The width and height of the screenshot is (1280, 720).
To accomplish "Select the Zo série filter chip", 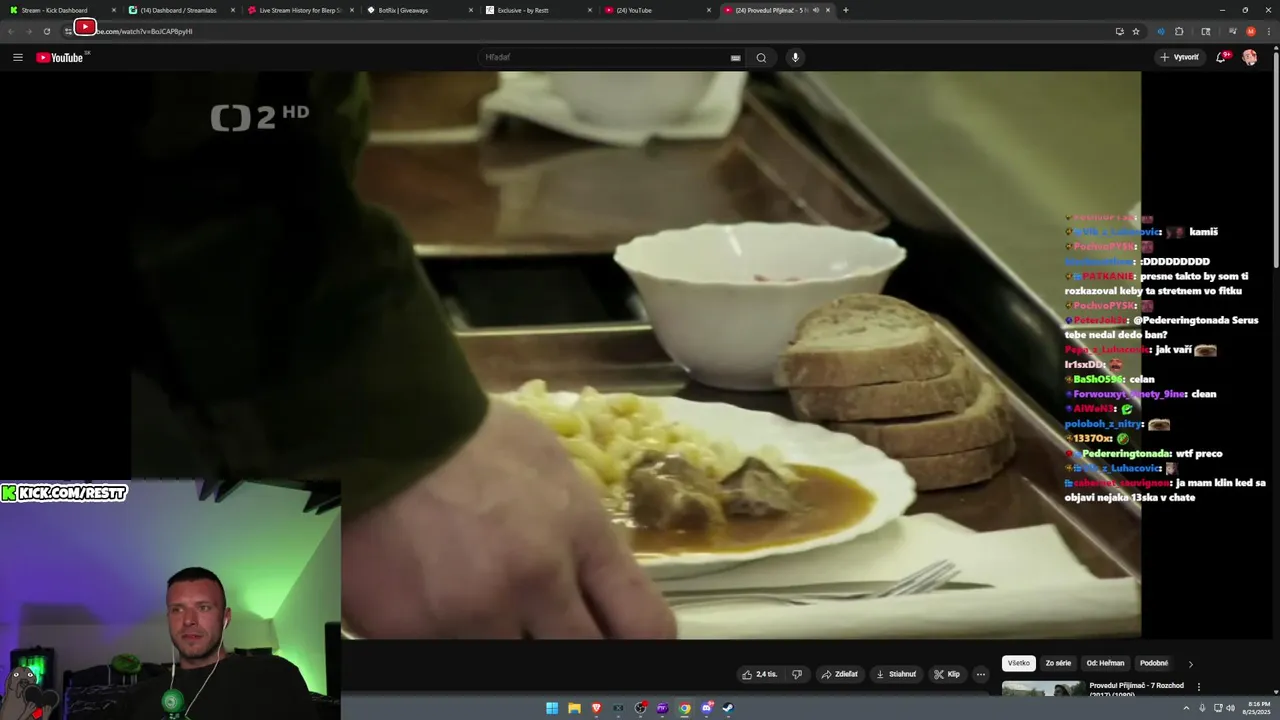I will pyautogui.click(x=1058, y=663).
